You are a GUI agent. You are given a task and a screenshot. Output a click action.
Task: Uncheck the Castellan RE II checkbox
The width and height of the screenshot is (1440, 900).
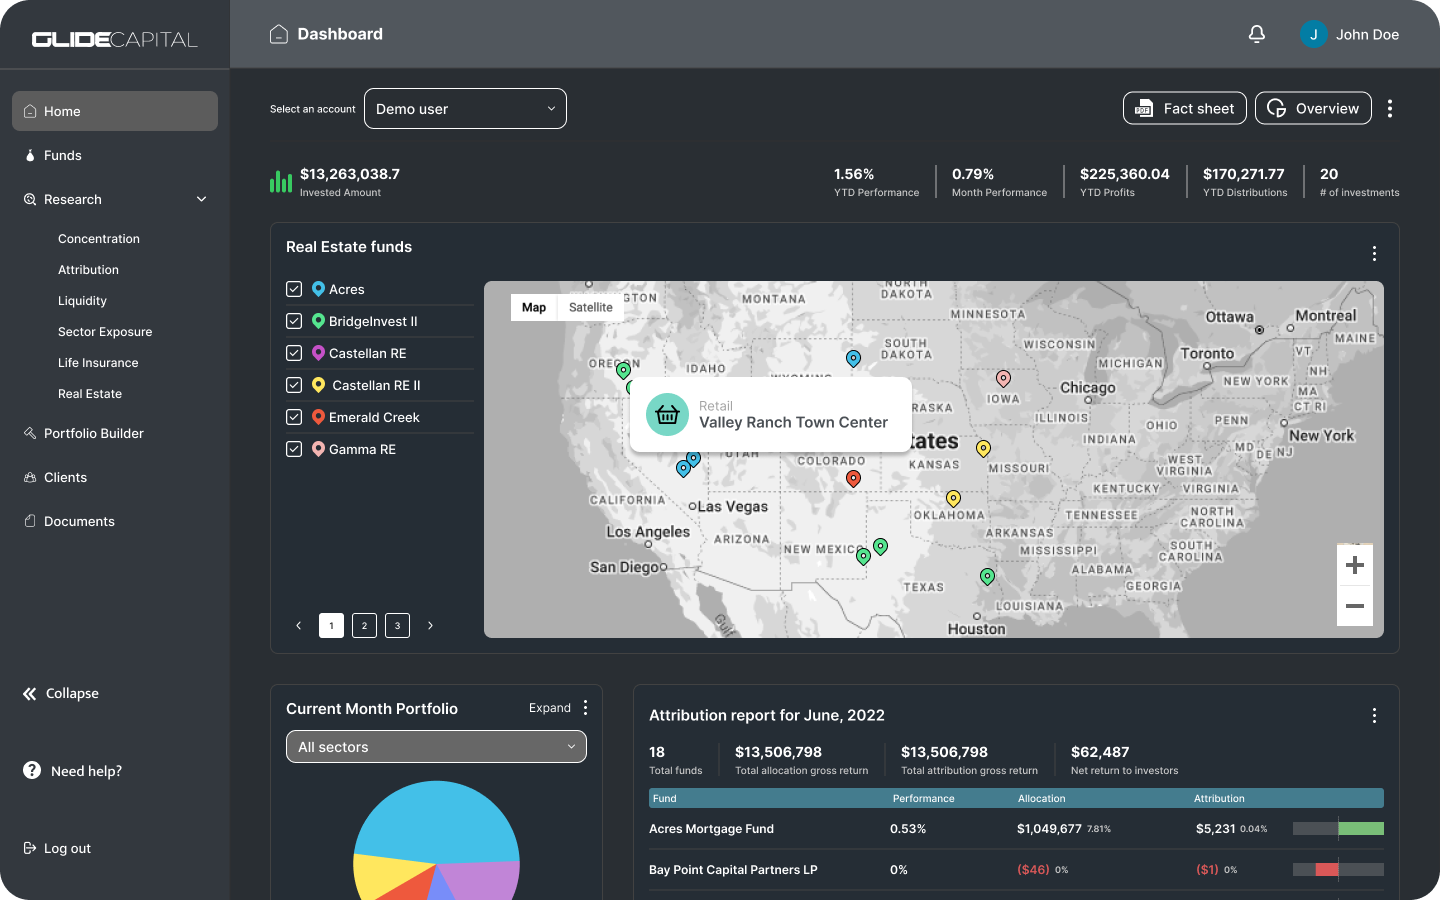pos(294,385)
